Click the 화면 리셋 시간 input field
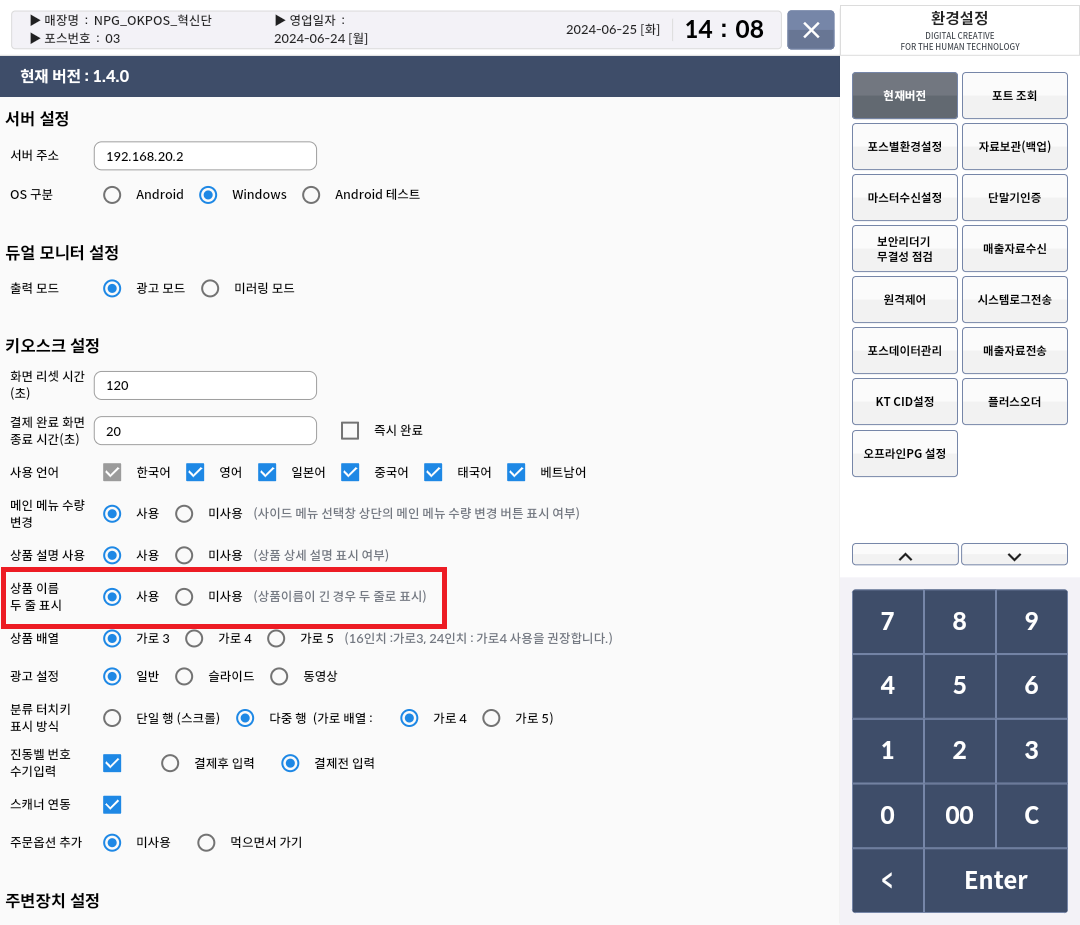This screenshot has height=925, width=1080. pos(205,386)
